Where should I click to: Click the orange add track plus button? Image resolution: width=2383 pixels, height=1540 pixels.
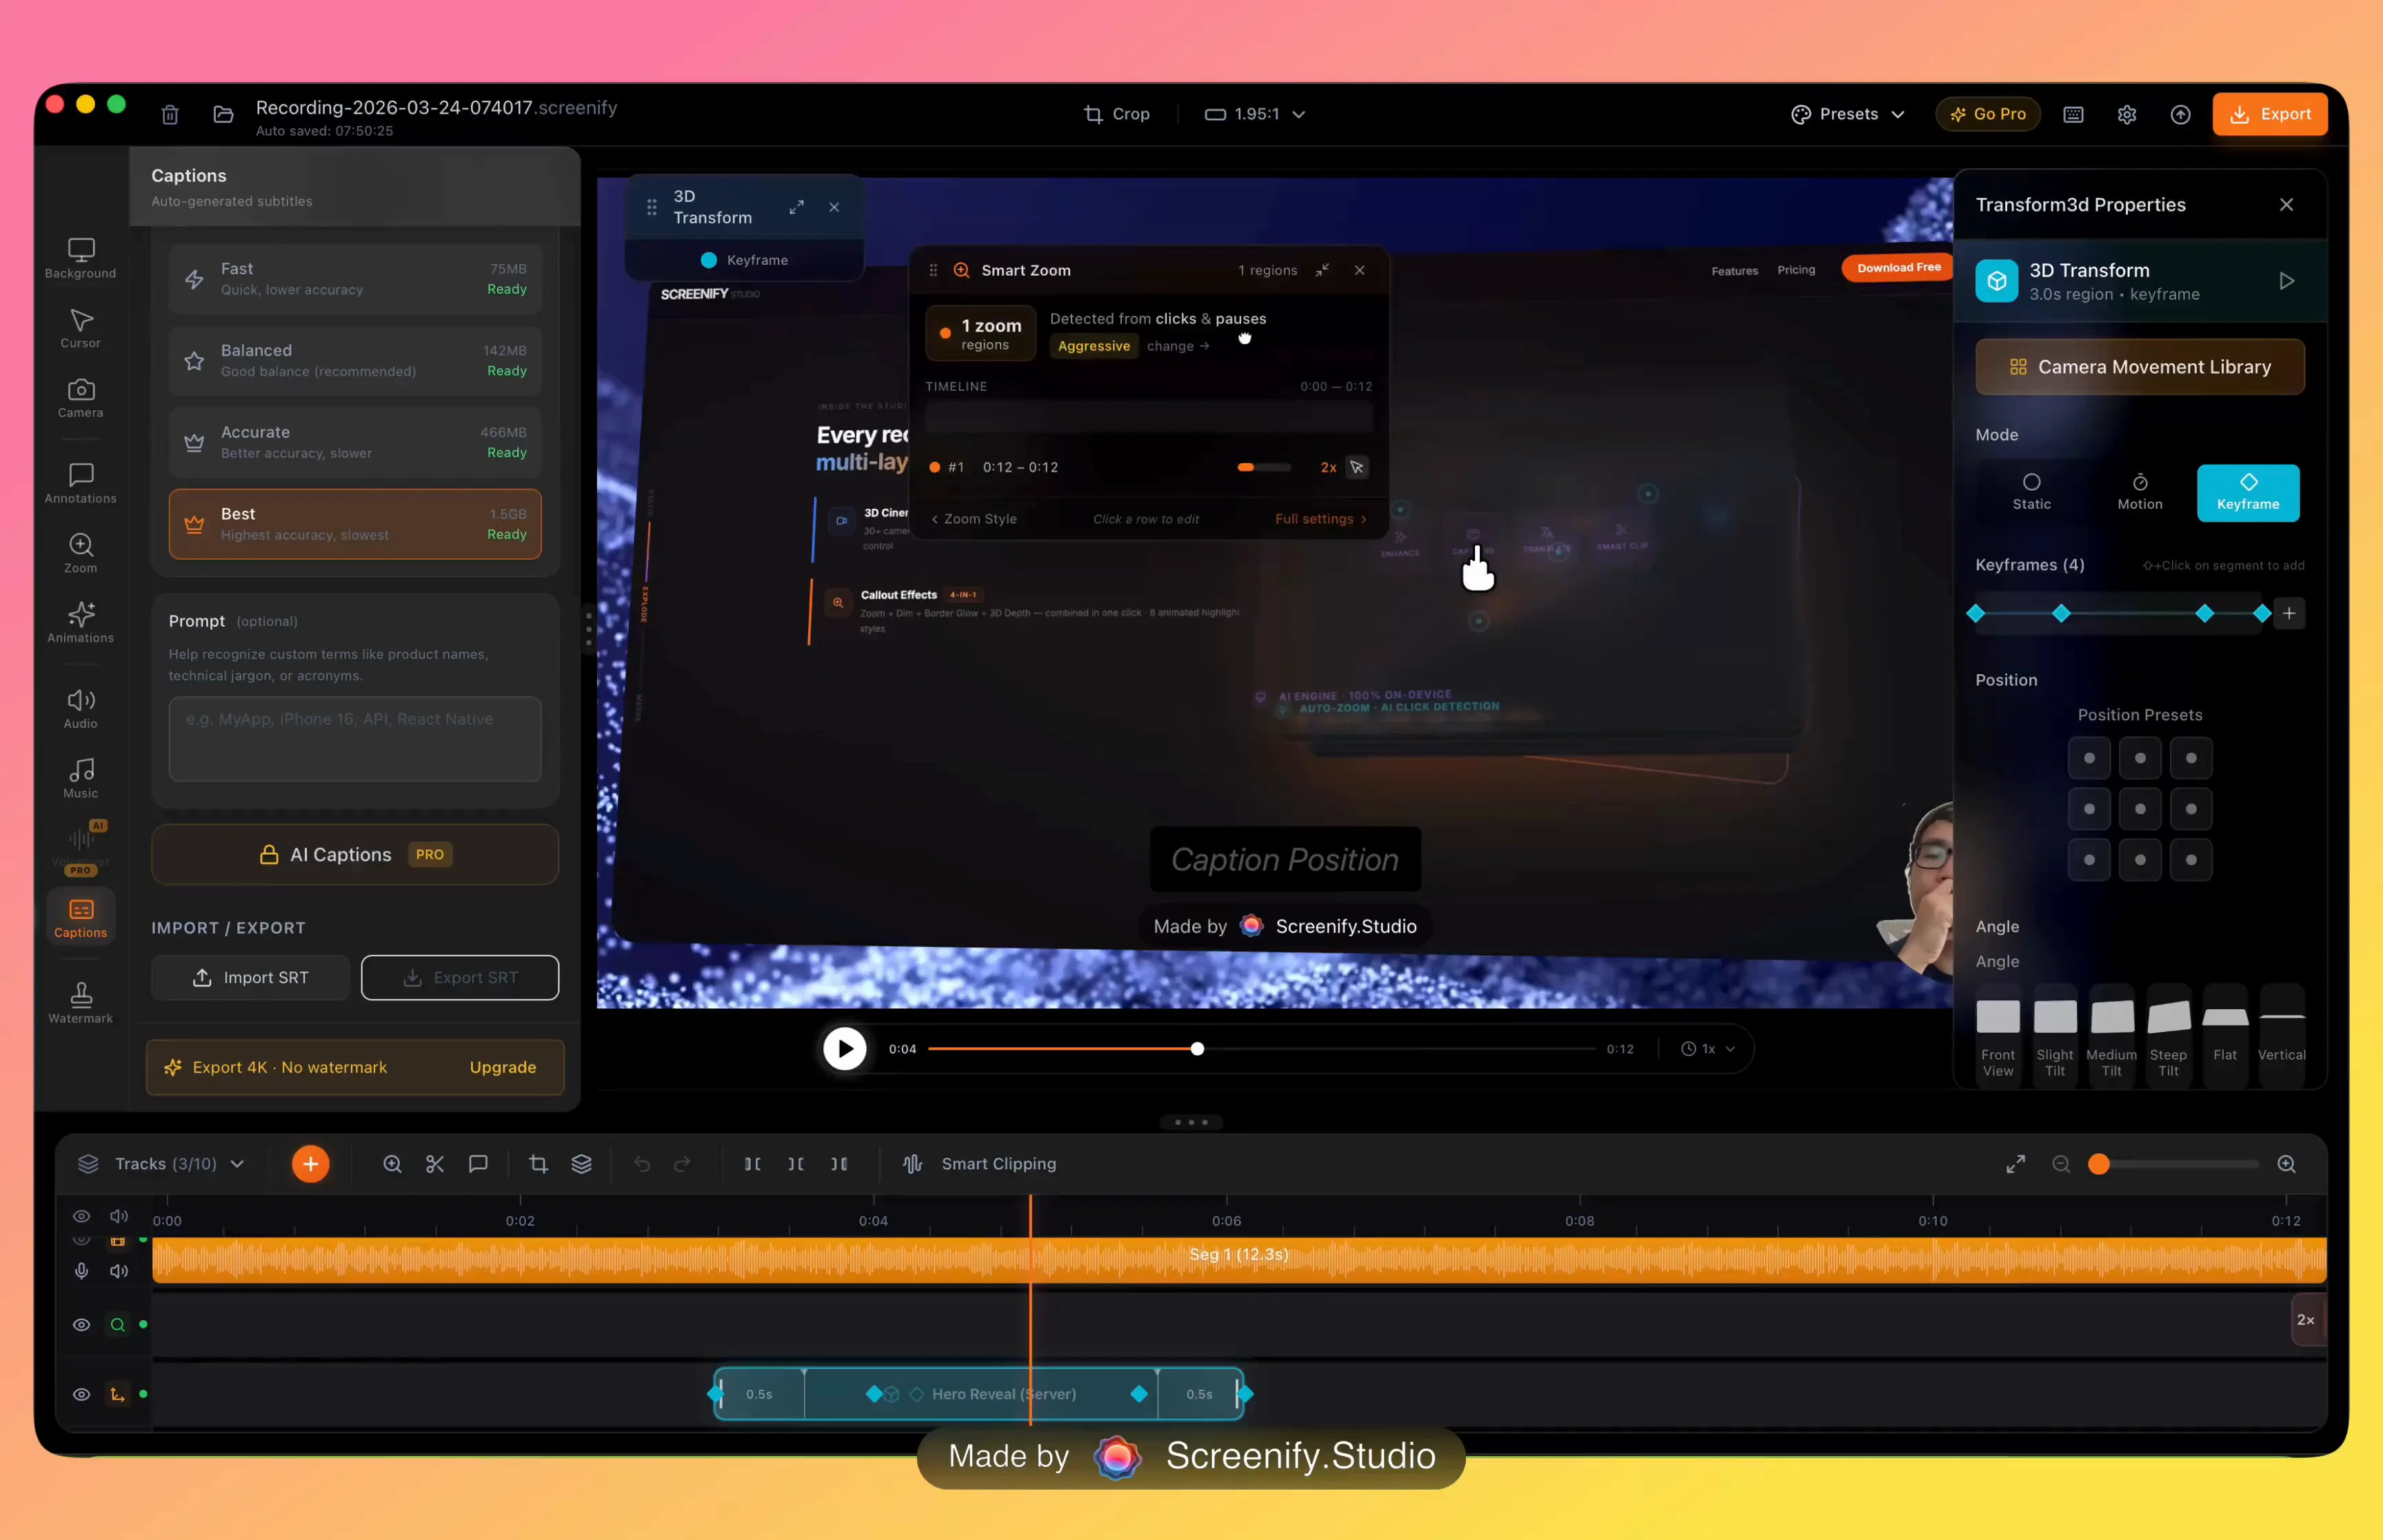pos(310,1164)
